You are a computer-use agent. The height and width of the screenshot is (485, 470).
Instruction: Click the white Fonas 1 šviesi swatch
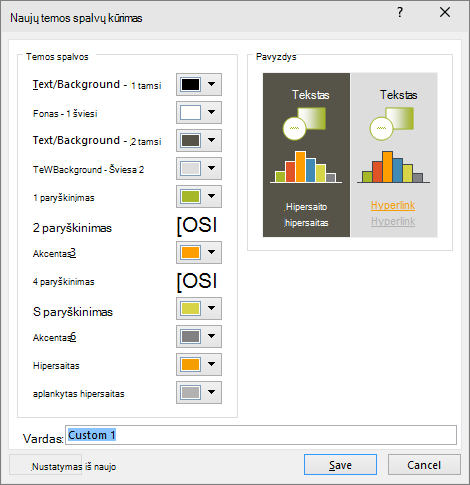[190, 113]
